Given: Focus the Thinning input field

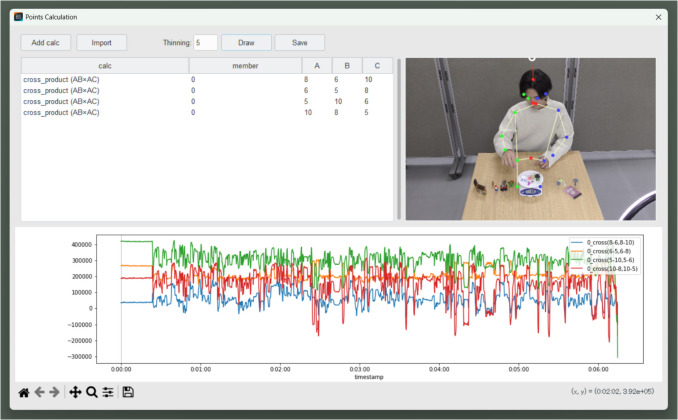Looking at the screenshot, I should pos(205,43).
